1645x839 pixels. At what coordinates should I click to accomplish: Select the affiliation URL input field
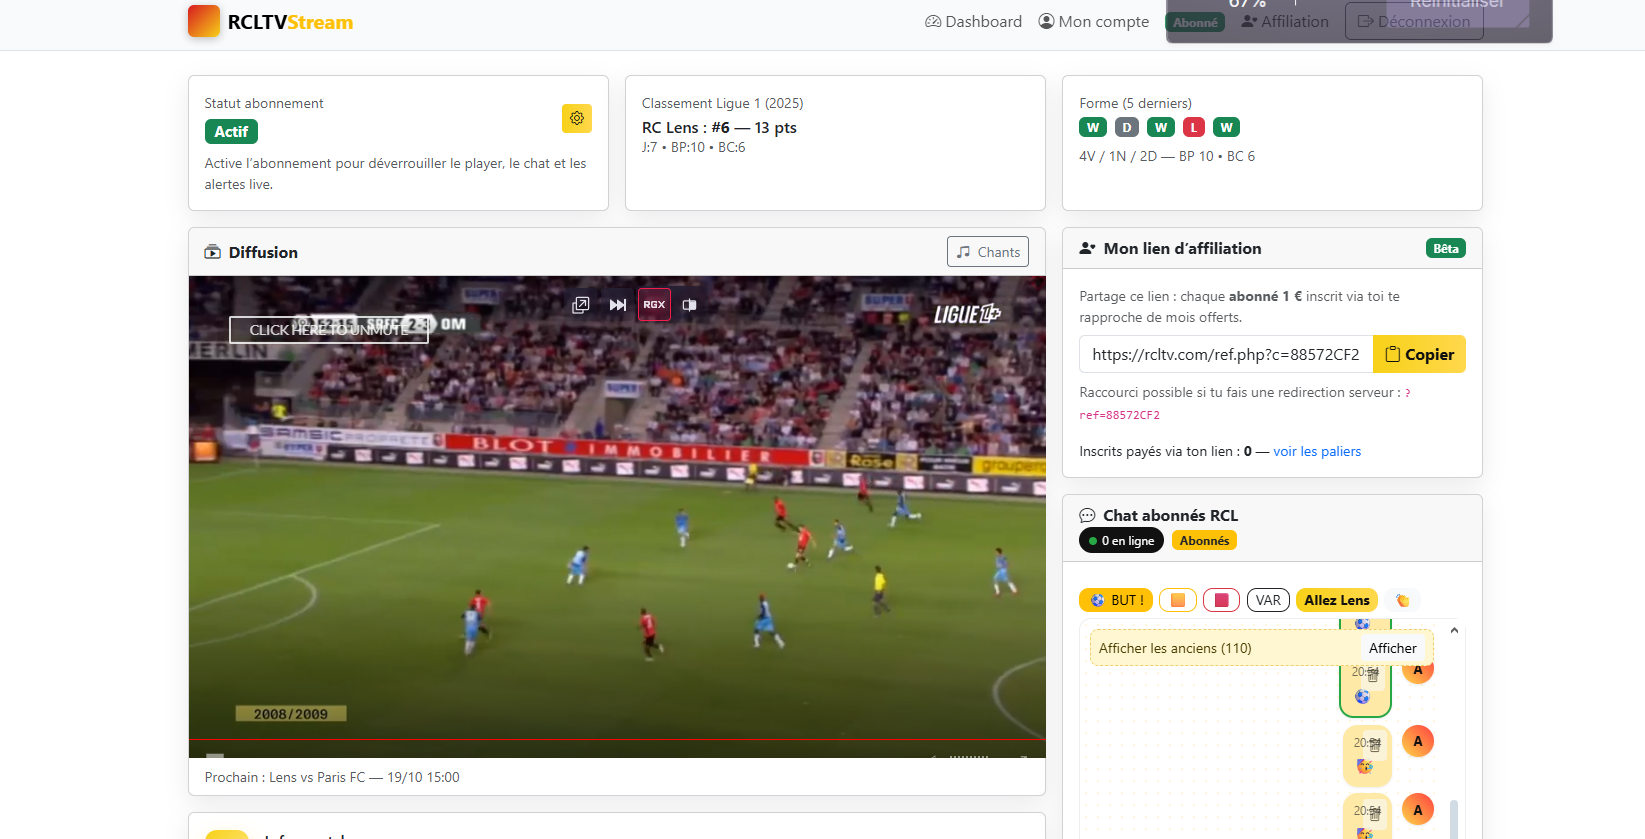[1225, 354]
